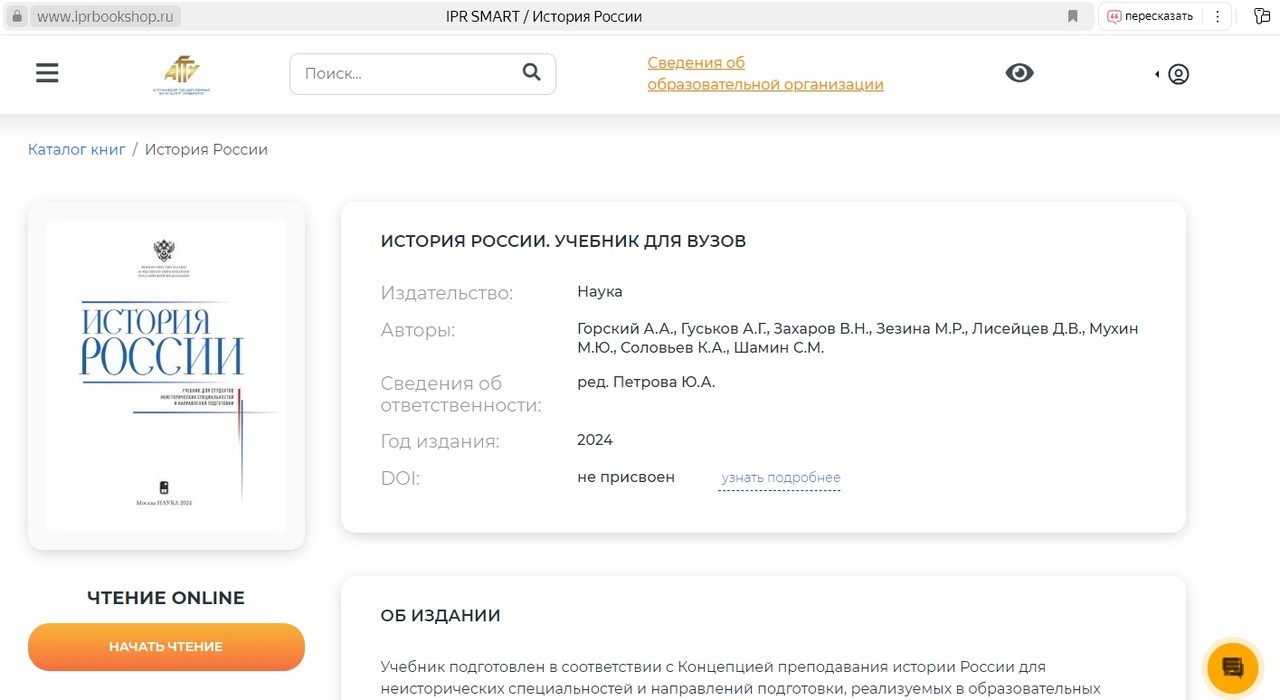Open the browser extensions icon
The width and height of the screenshot is (1280, 700).
click(1262, 16)
